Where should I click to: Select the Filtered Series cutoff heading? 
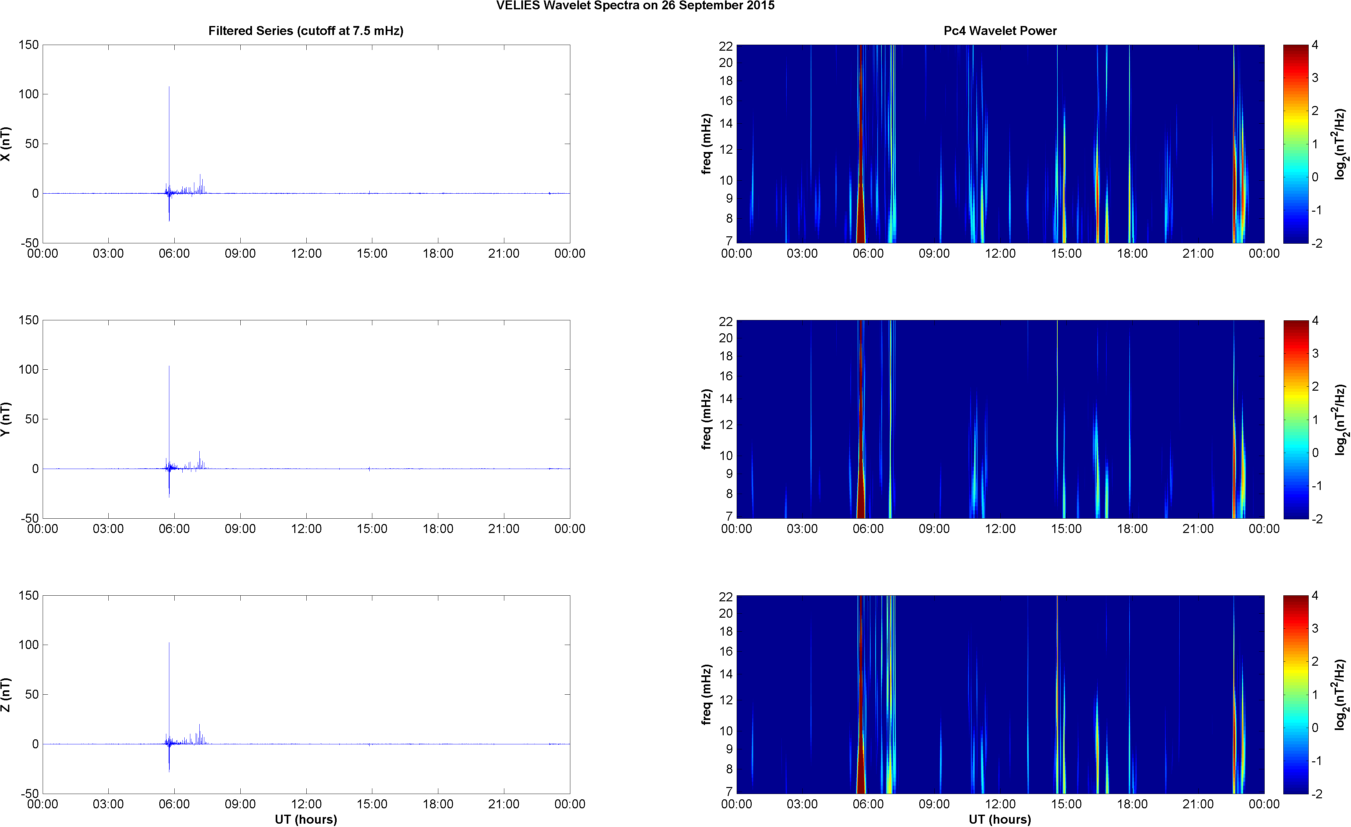[306, 31]
